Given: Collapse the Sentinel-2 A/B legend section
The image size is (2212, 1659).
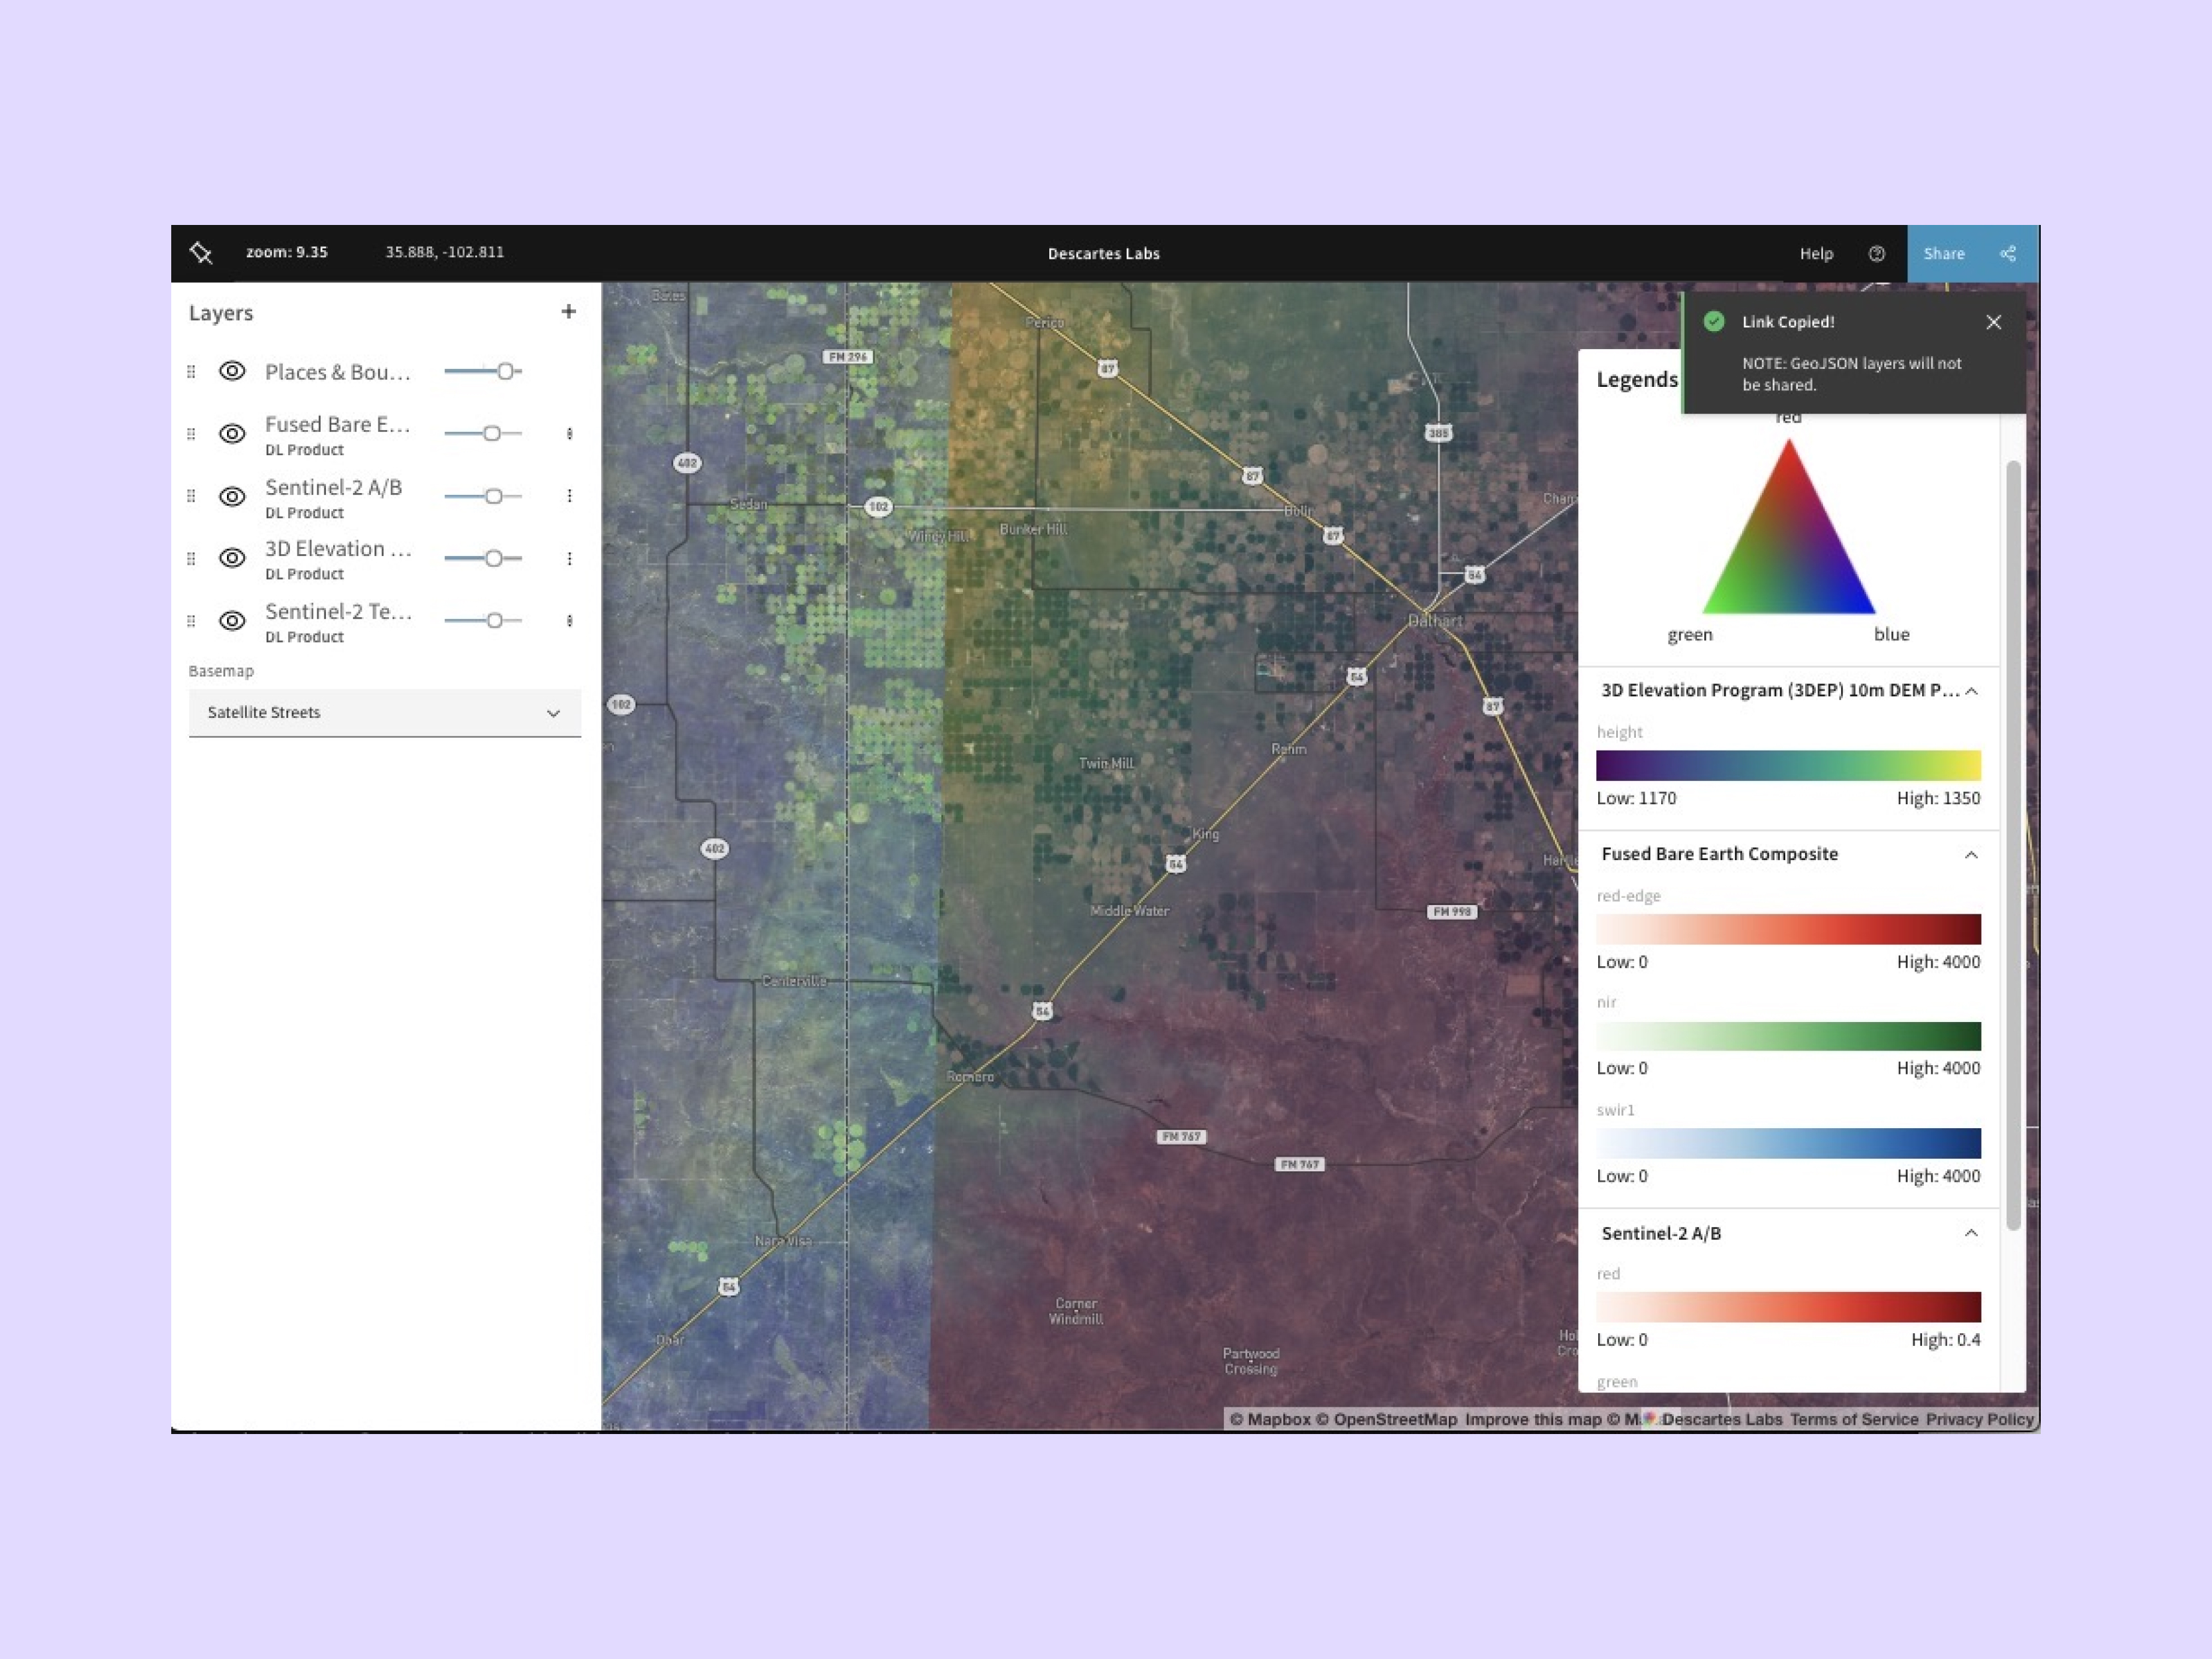Looking at the screenshot, I should (1971, 1233).
